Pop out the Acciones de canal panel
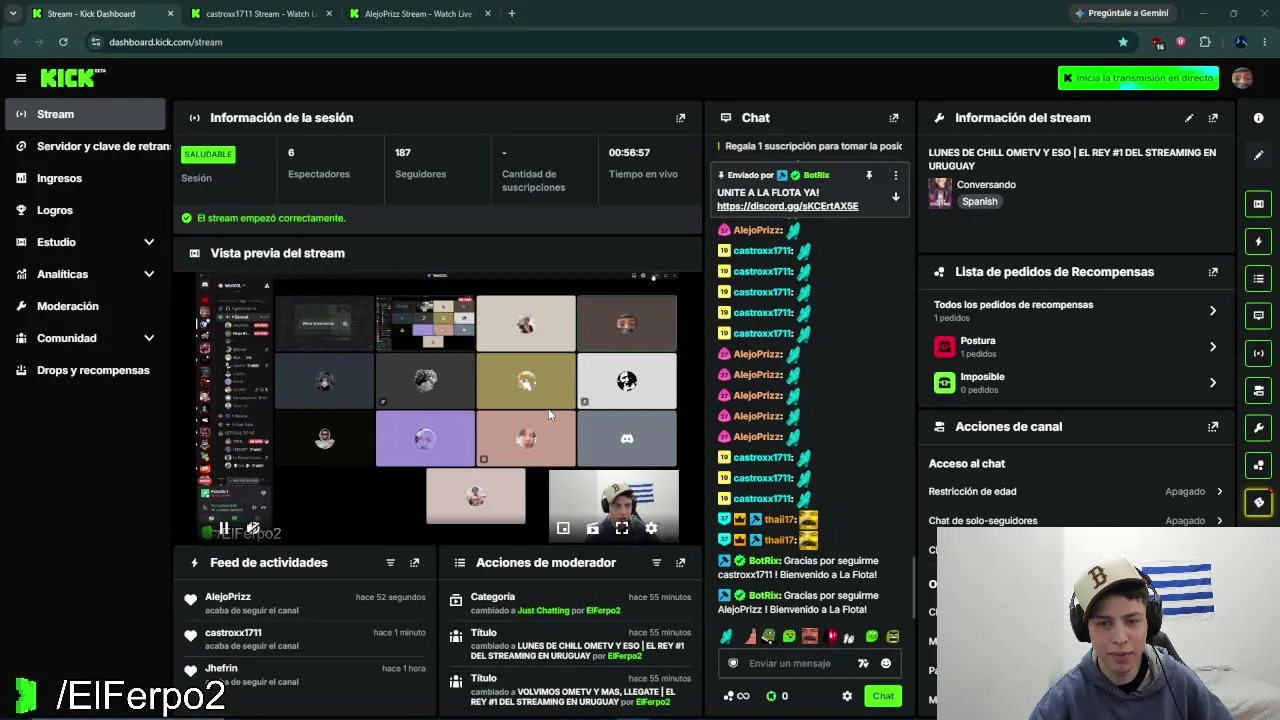 [1213, 427]
